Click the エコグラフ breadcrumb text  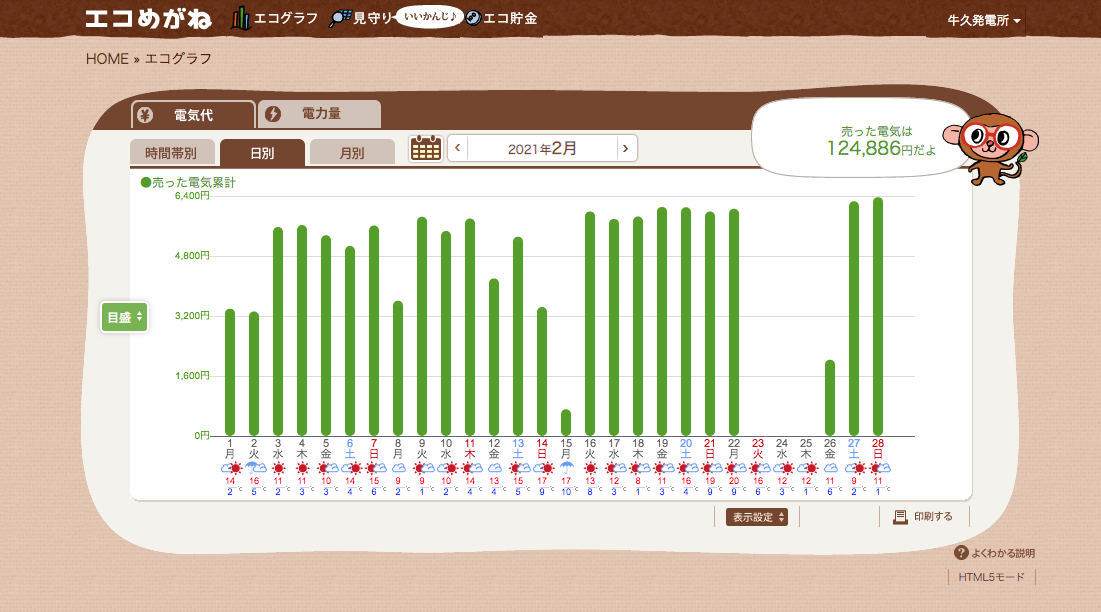178,59
